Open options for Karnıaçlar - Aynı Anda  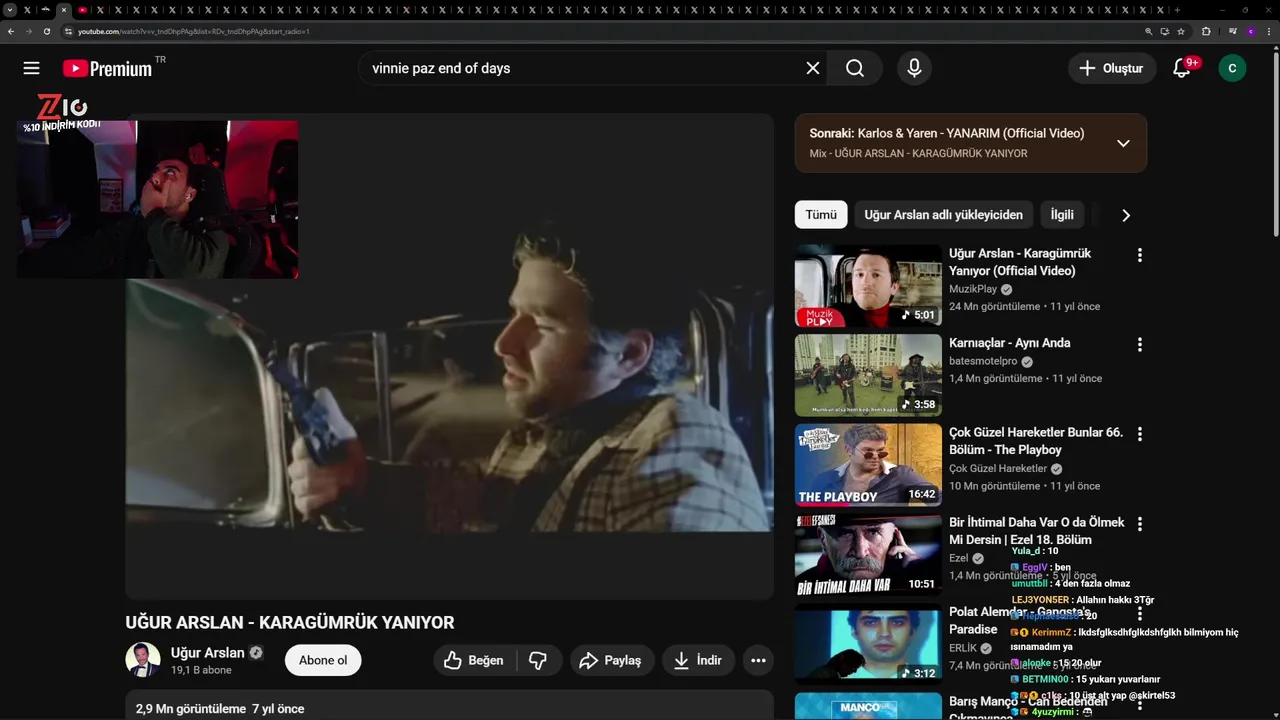coord(1139,344)
